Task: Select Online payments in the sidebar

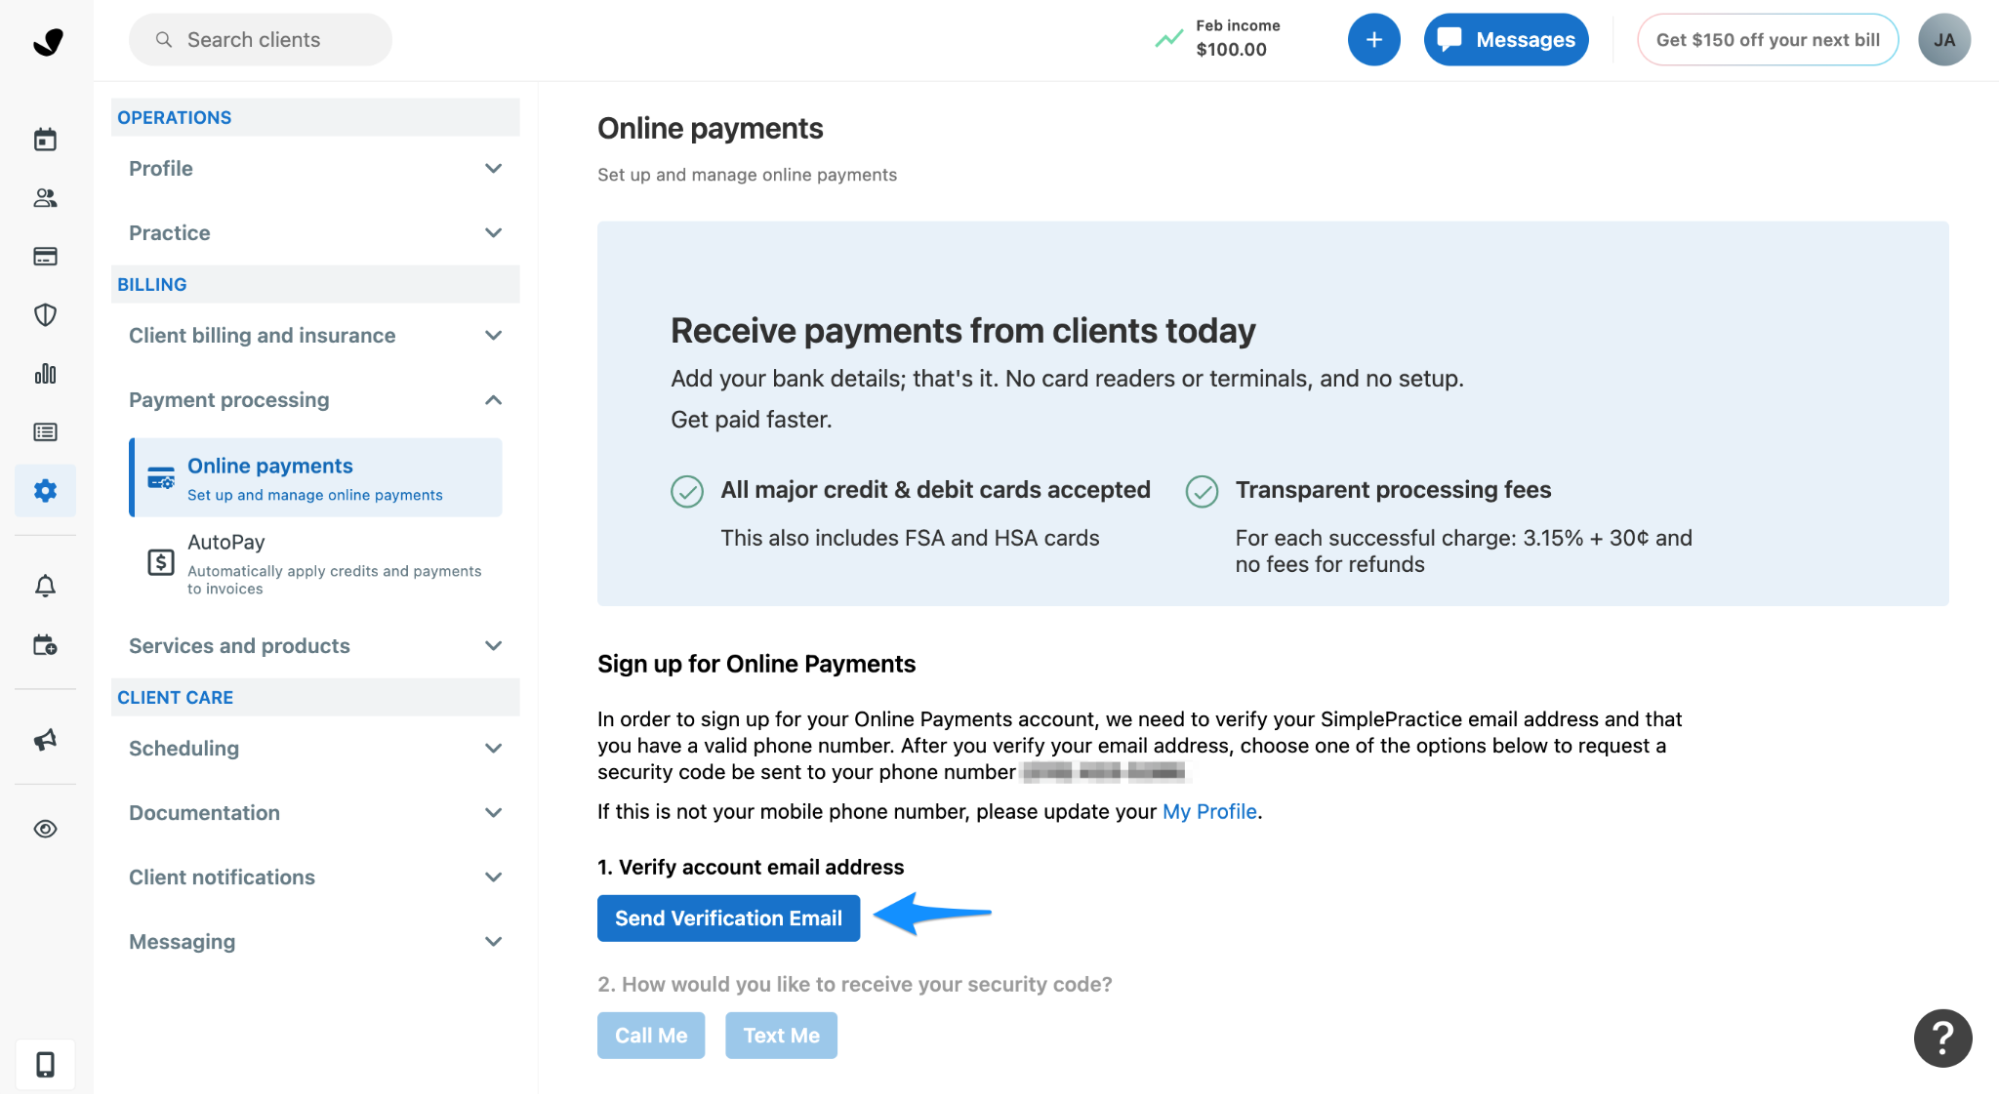Action: 269,465
